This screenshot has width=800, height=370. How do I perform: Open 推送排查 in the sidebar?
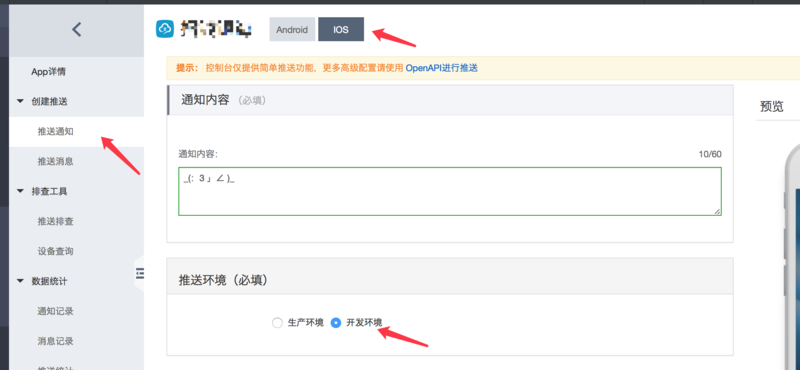pos(55,221)
